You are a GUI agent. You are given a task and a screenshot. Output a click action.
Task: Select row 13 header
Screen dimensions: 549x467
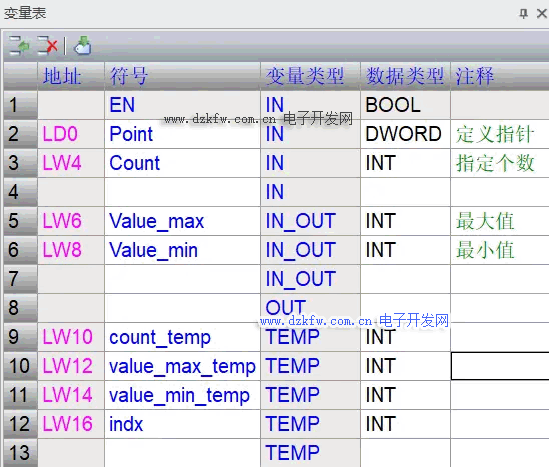point(20,453)
